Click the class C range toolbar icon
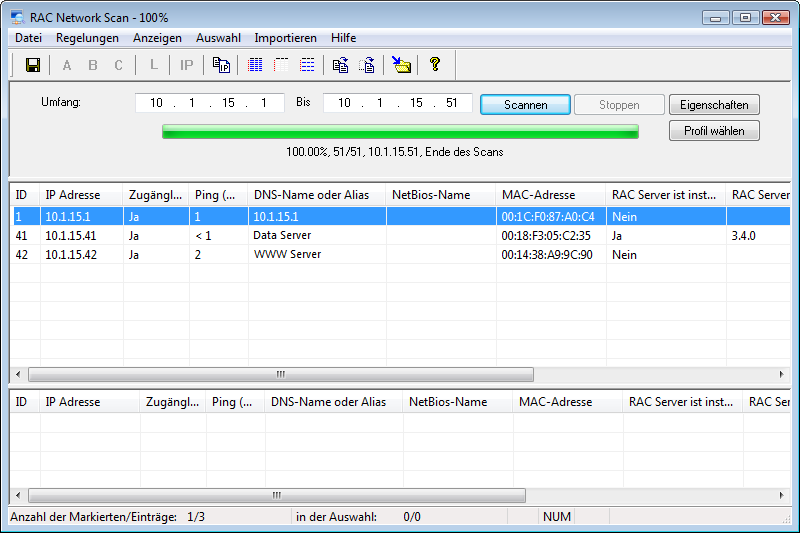Viewport: 800px width, 533px height. coord(118,65)
